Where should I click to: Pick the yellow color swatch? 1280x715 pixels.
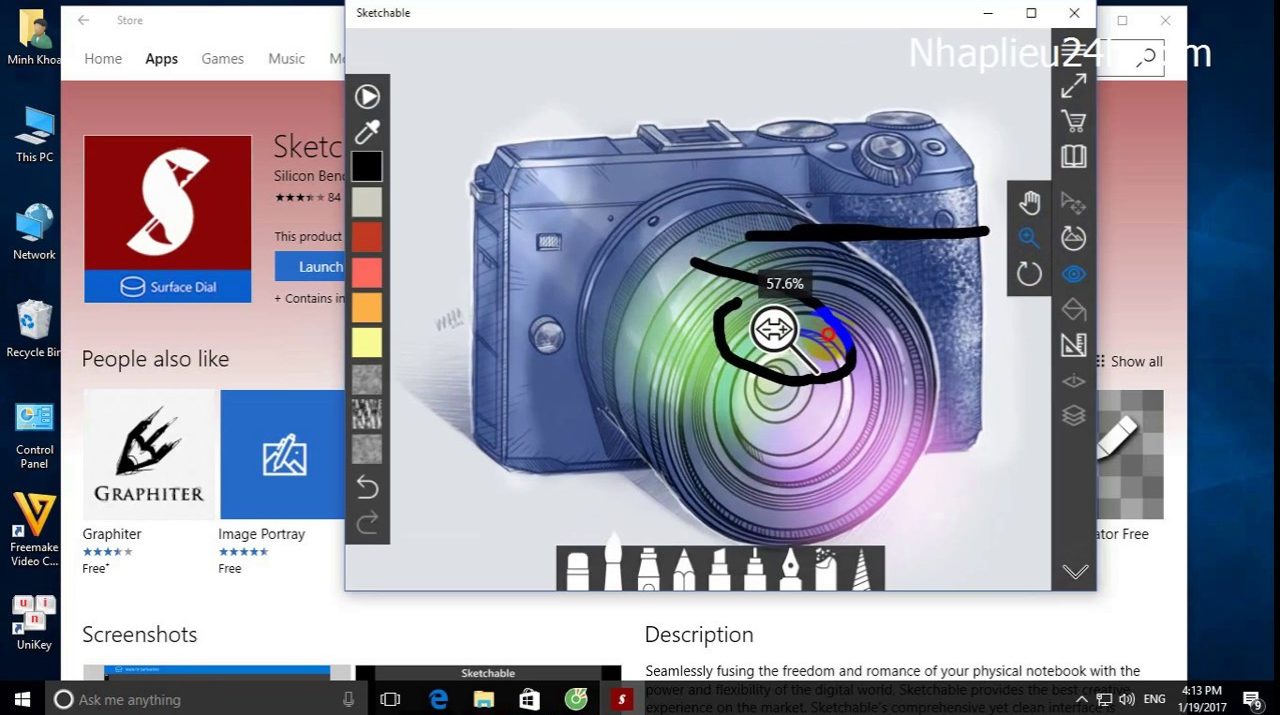pos(367,343)
